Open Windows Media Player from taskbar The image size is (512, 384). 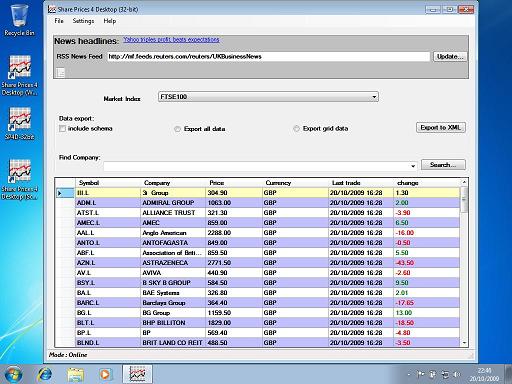tap(105, 374)
